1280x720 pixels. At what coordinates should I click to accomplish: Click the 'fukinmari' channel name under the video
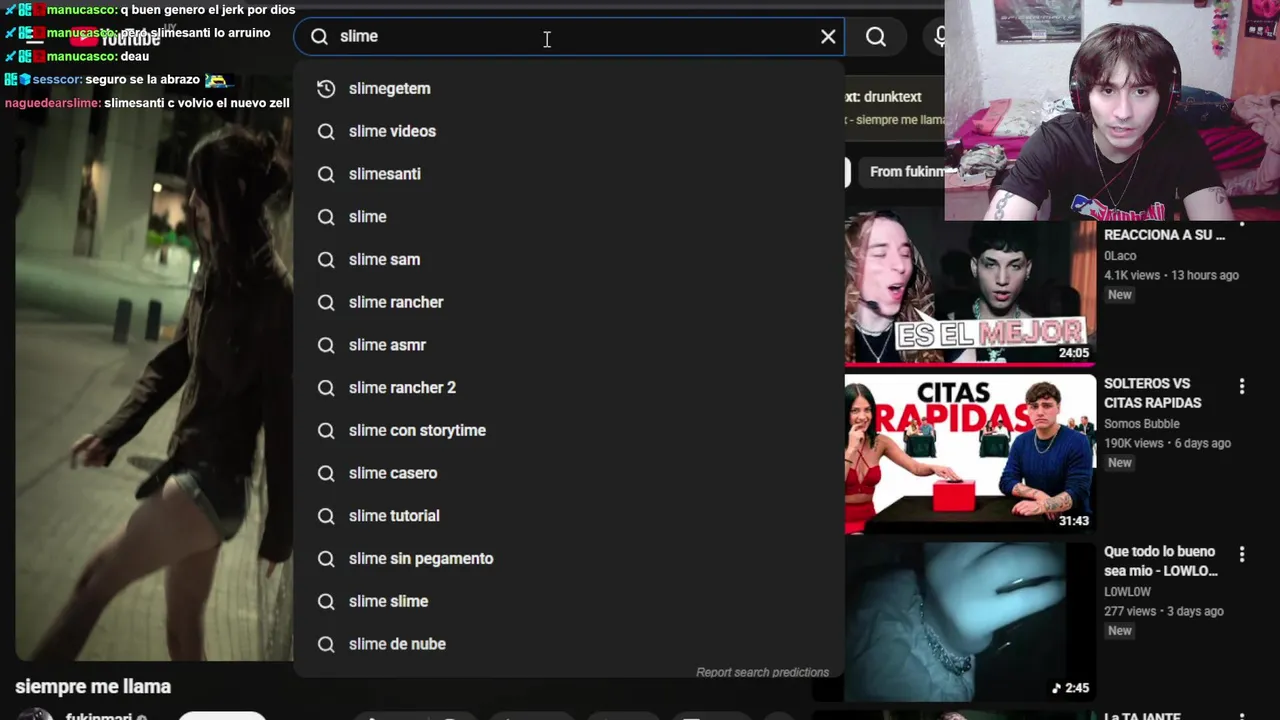(99, 716)
